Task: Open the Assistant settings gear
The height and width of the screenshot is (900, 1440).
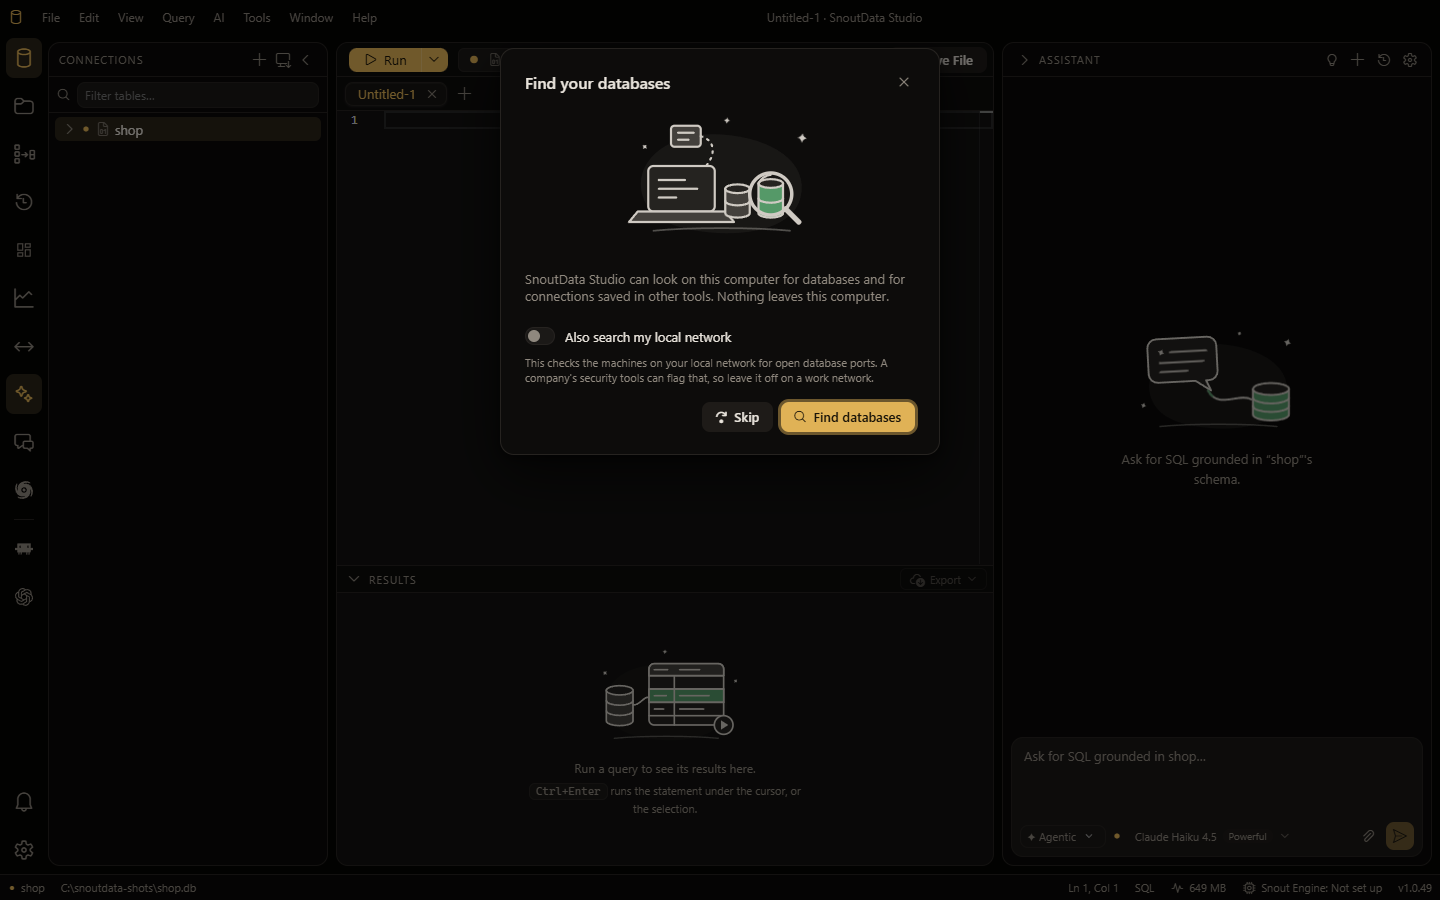Action: (1410, 60)
